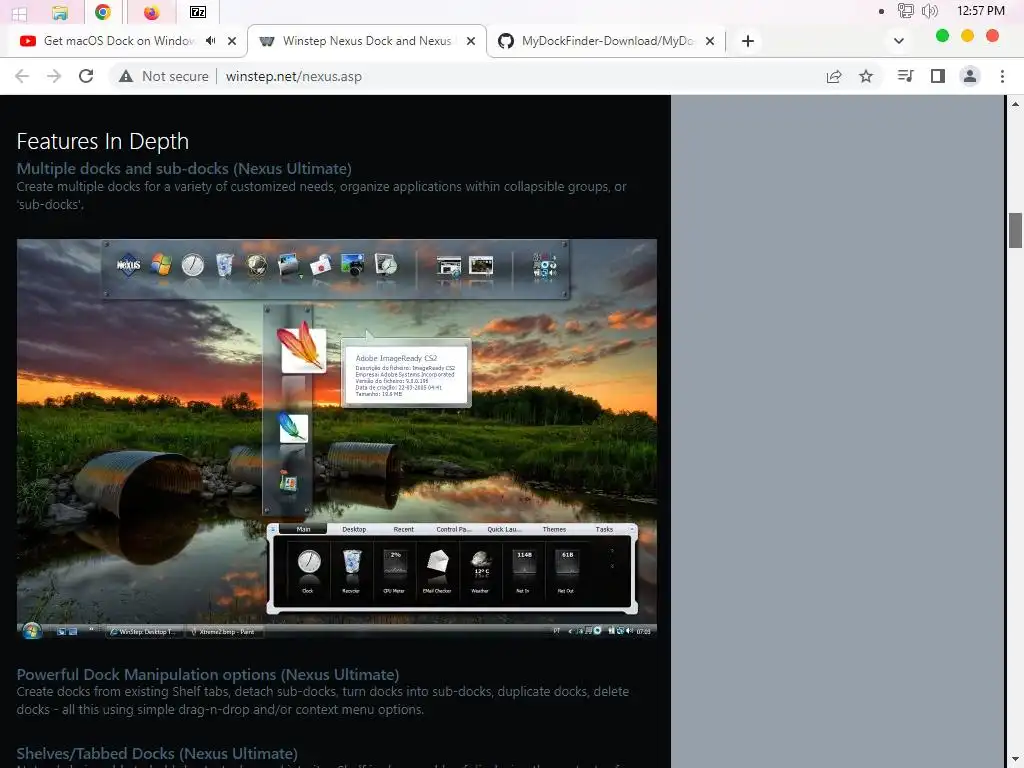Open a new browser tab
The width and height of the screenshot is (1024, 768).
tap(748, 41)
